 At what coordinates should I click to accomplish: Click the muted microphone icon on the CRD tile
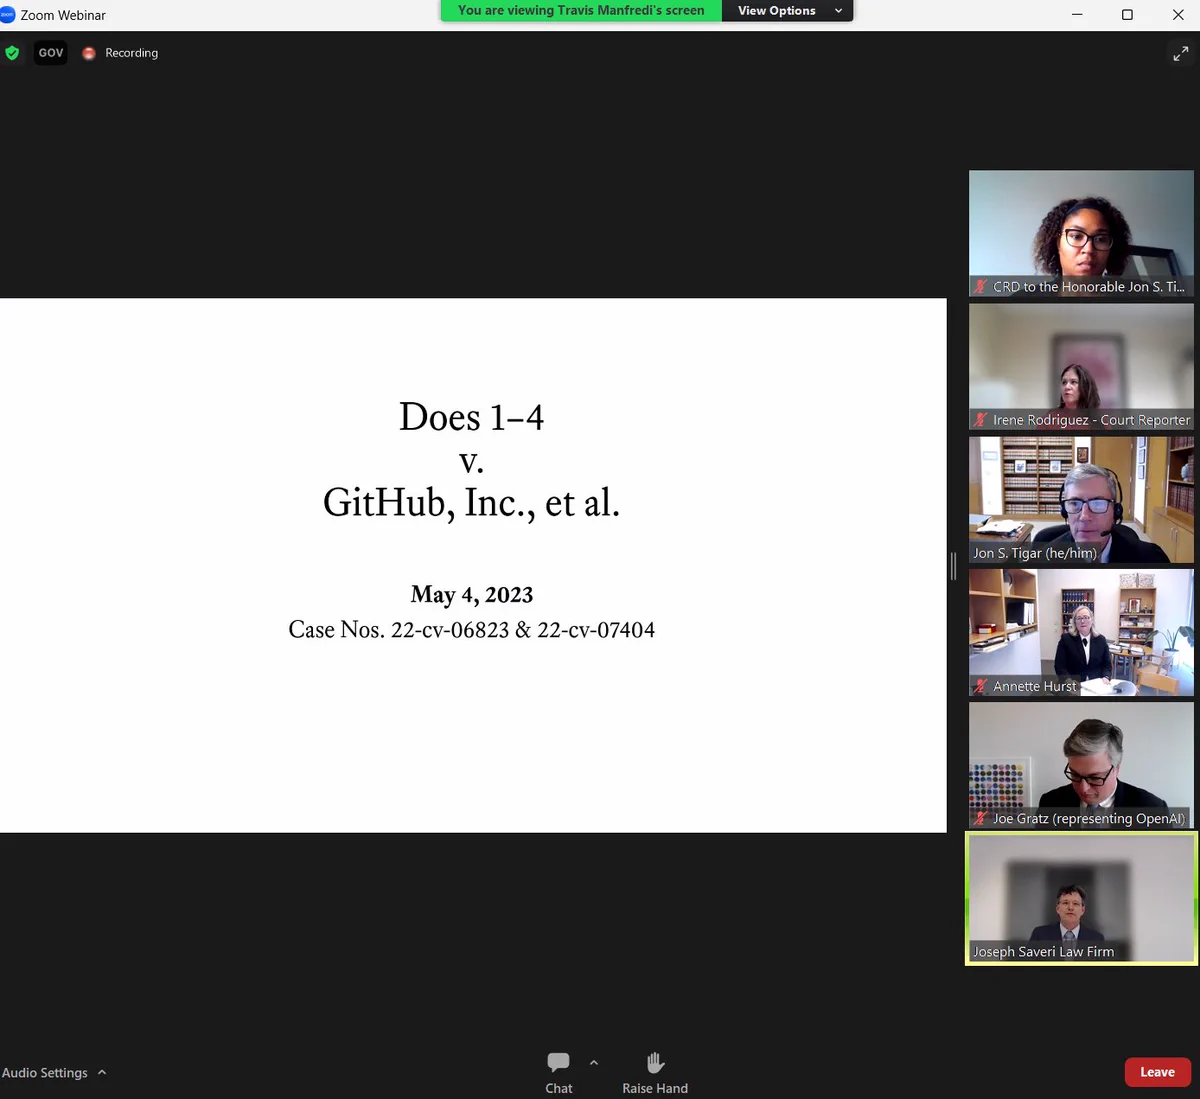[981, 287]
